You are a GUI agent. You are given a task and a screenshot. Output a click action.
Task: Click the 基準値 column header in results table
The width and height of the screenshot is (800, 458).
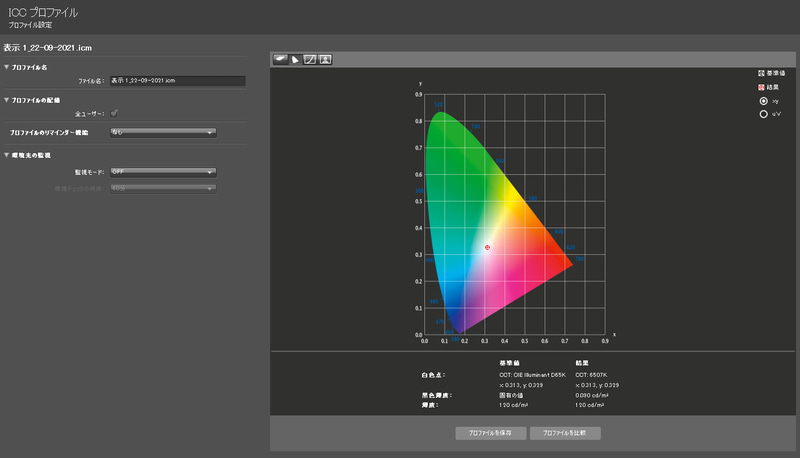(509, 363)
